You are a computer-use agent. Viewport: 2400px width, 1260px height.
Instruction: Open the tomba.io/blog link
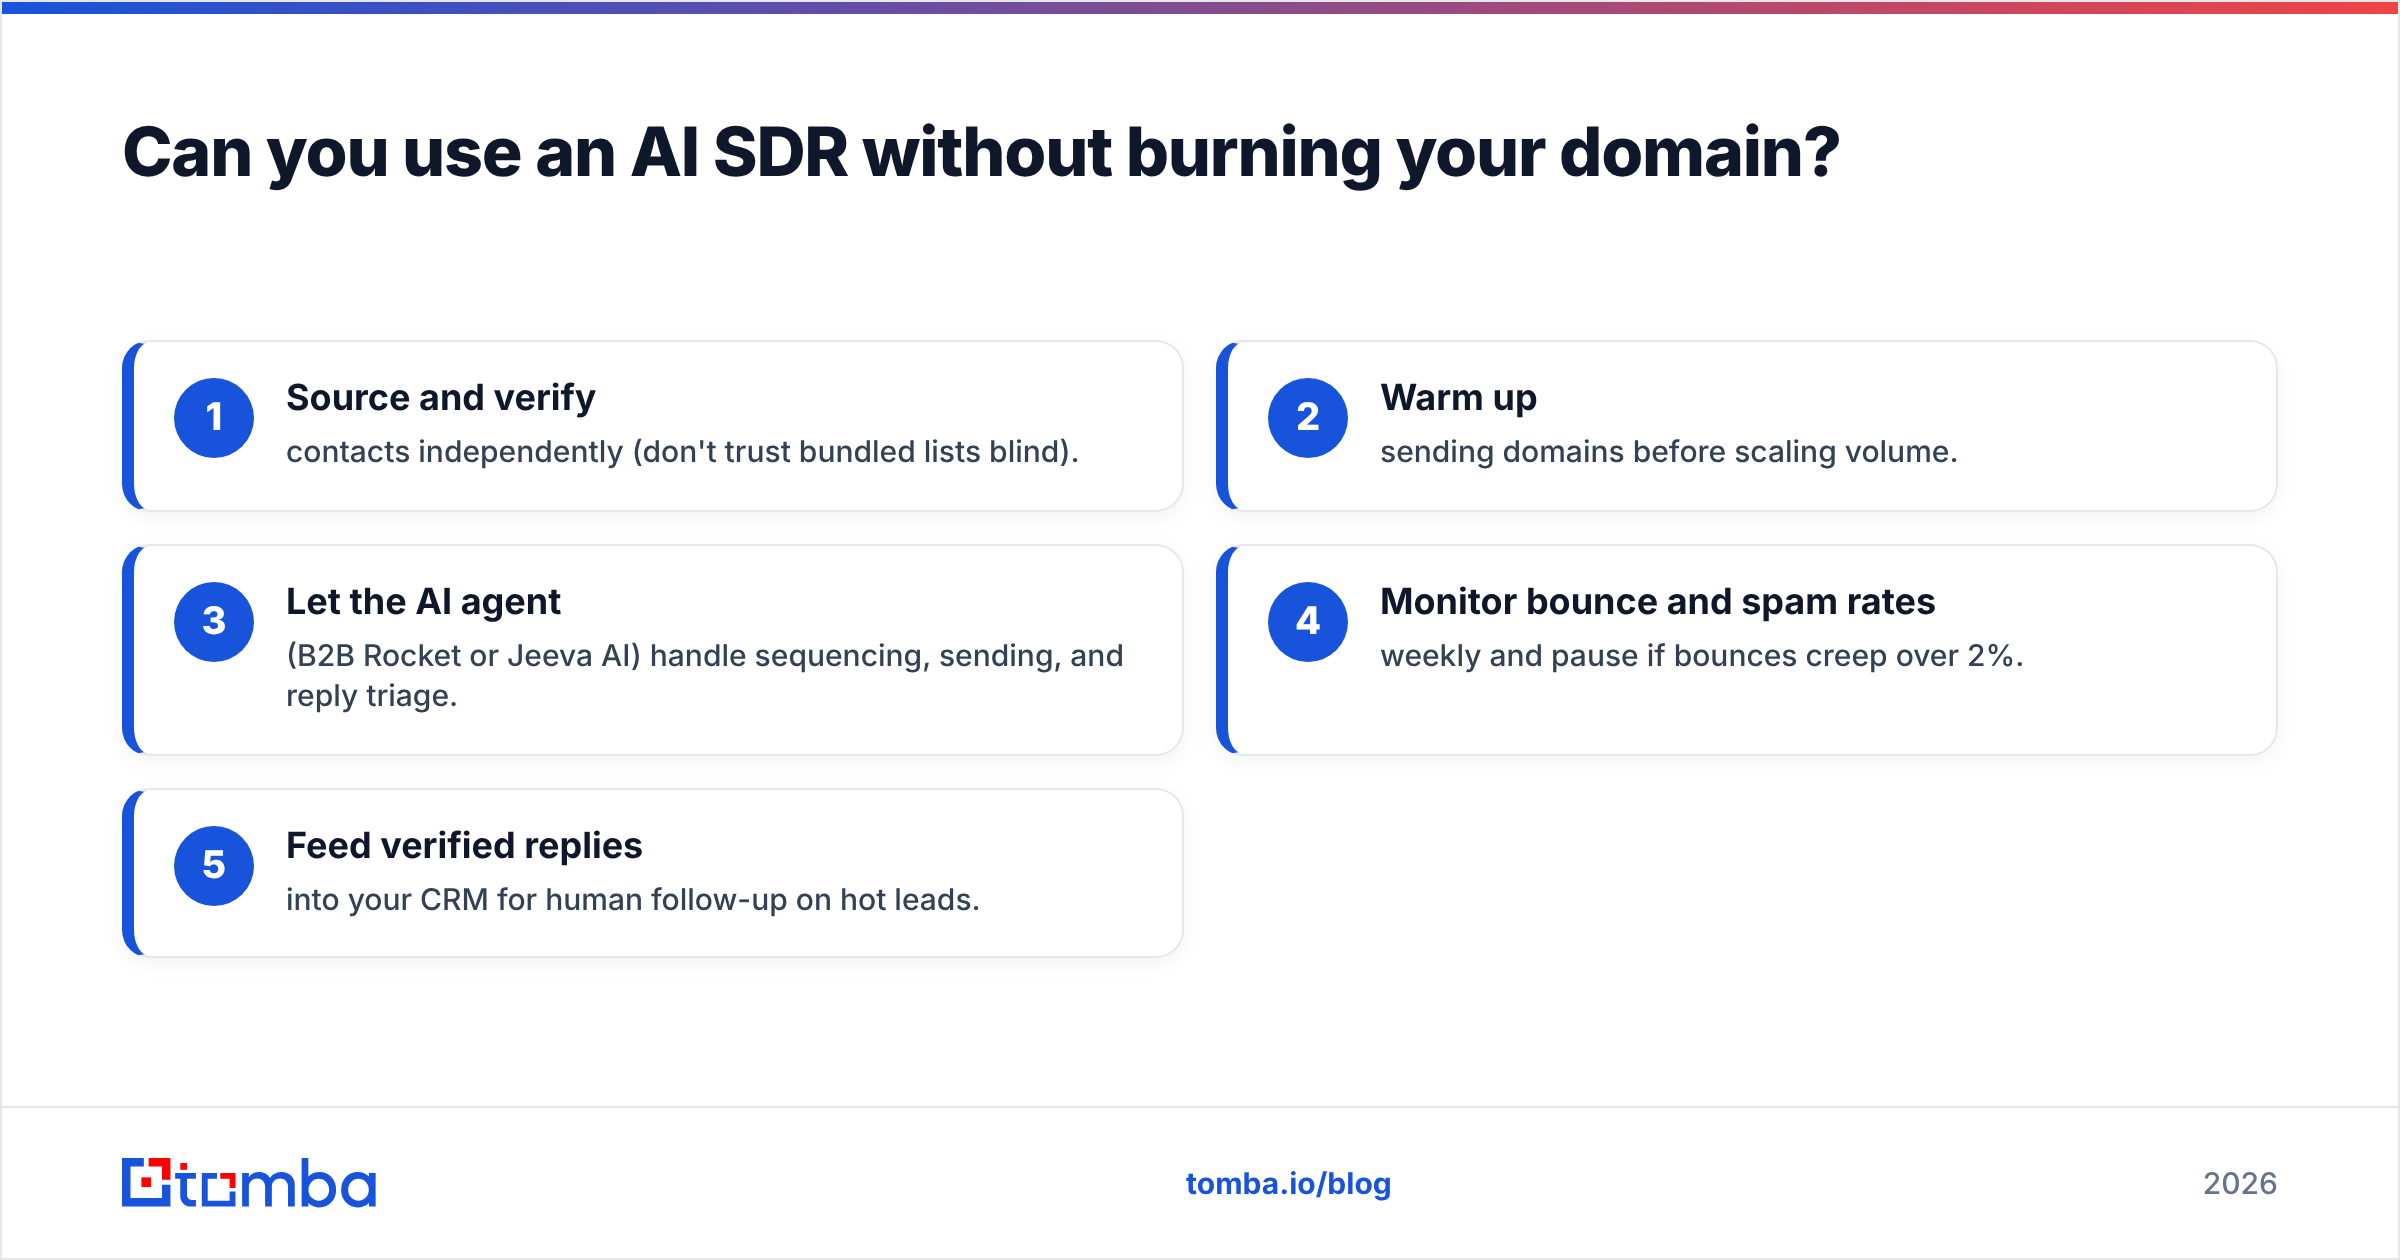coord(1288,1184)
